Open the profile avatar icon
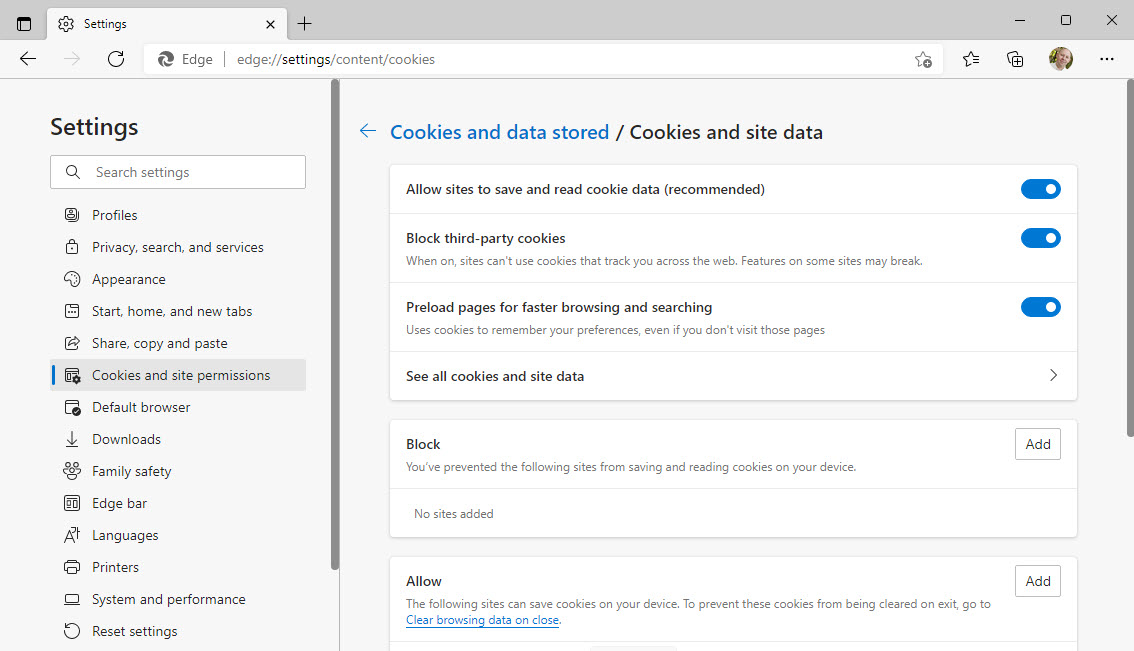Screen dimensions: 1134x651 (x=1061, y=59)
